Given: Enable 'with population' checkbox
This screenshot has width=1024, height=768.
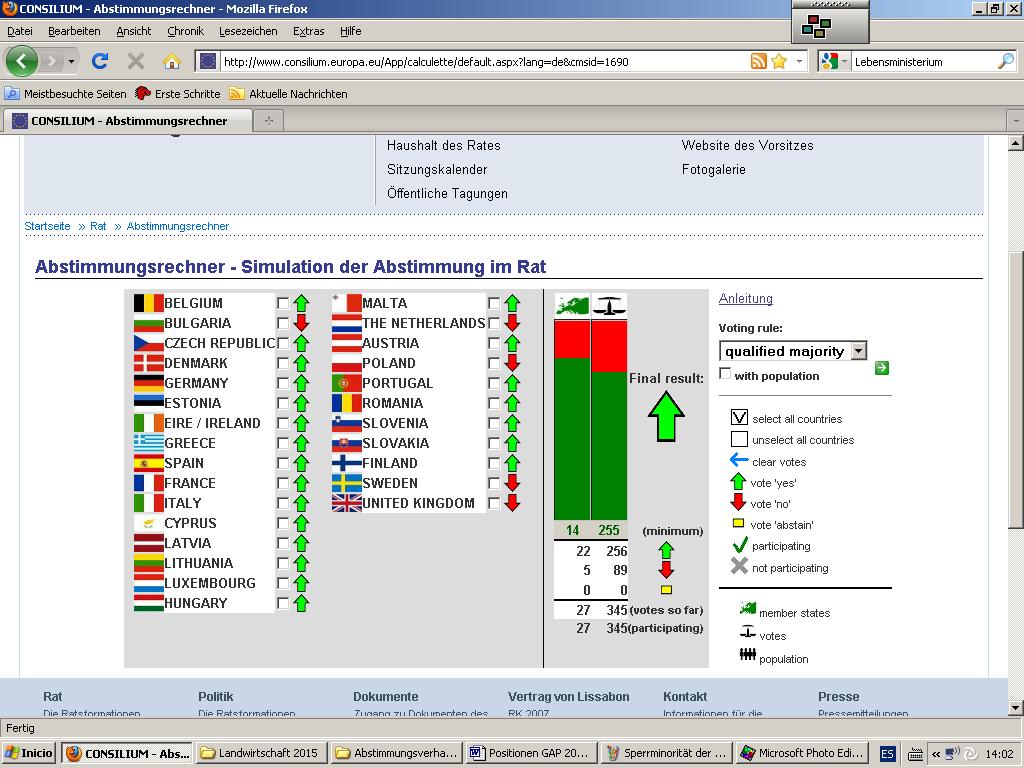Looking at the screenshot, I should coord(725,374).
